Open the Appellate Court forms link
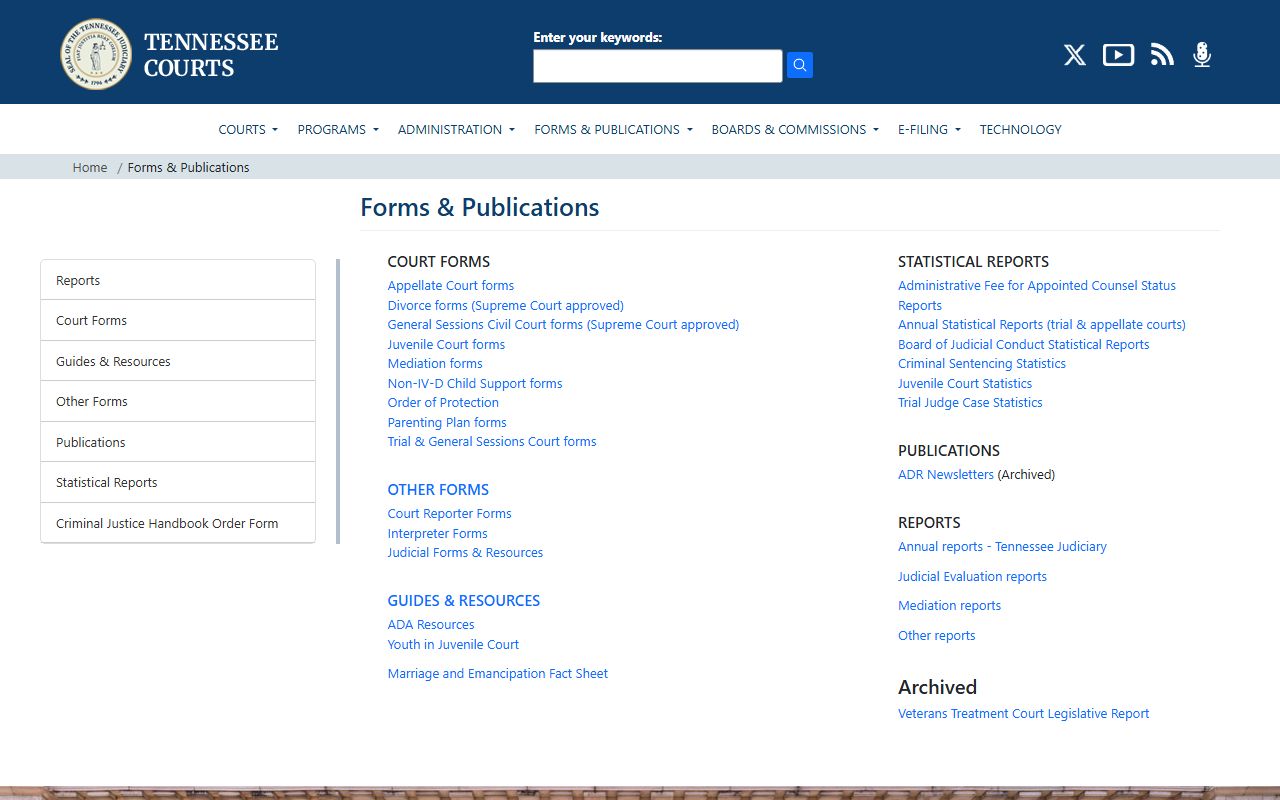 [451, 285]
